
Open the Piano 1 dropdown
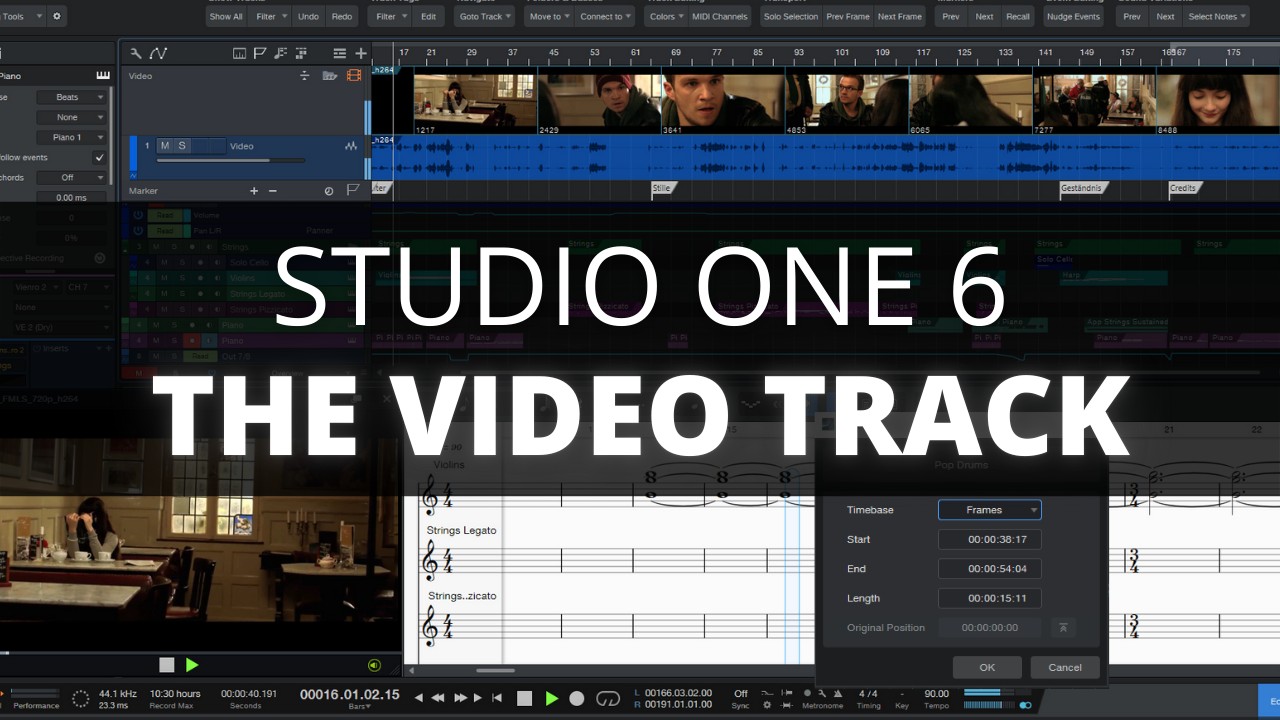(x=72, y=137)
